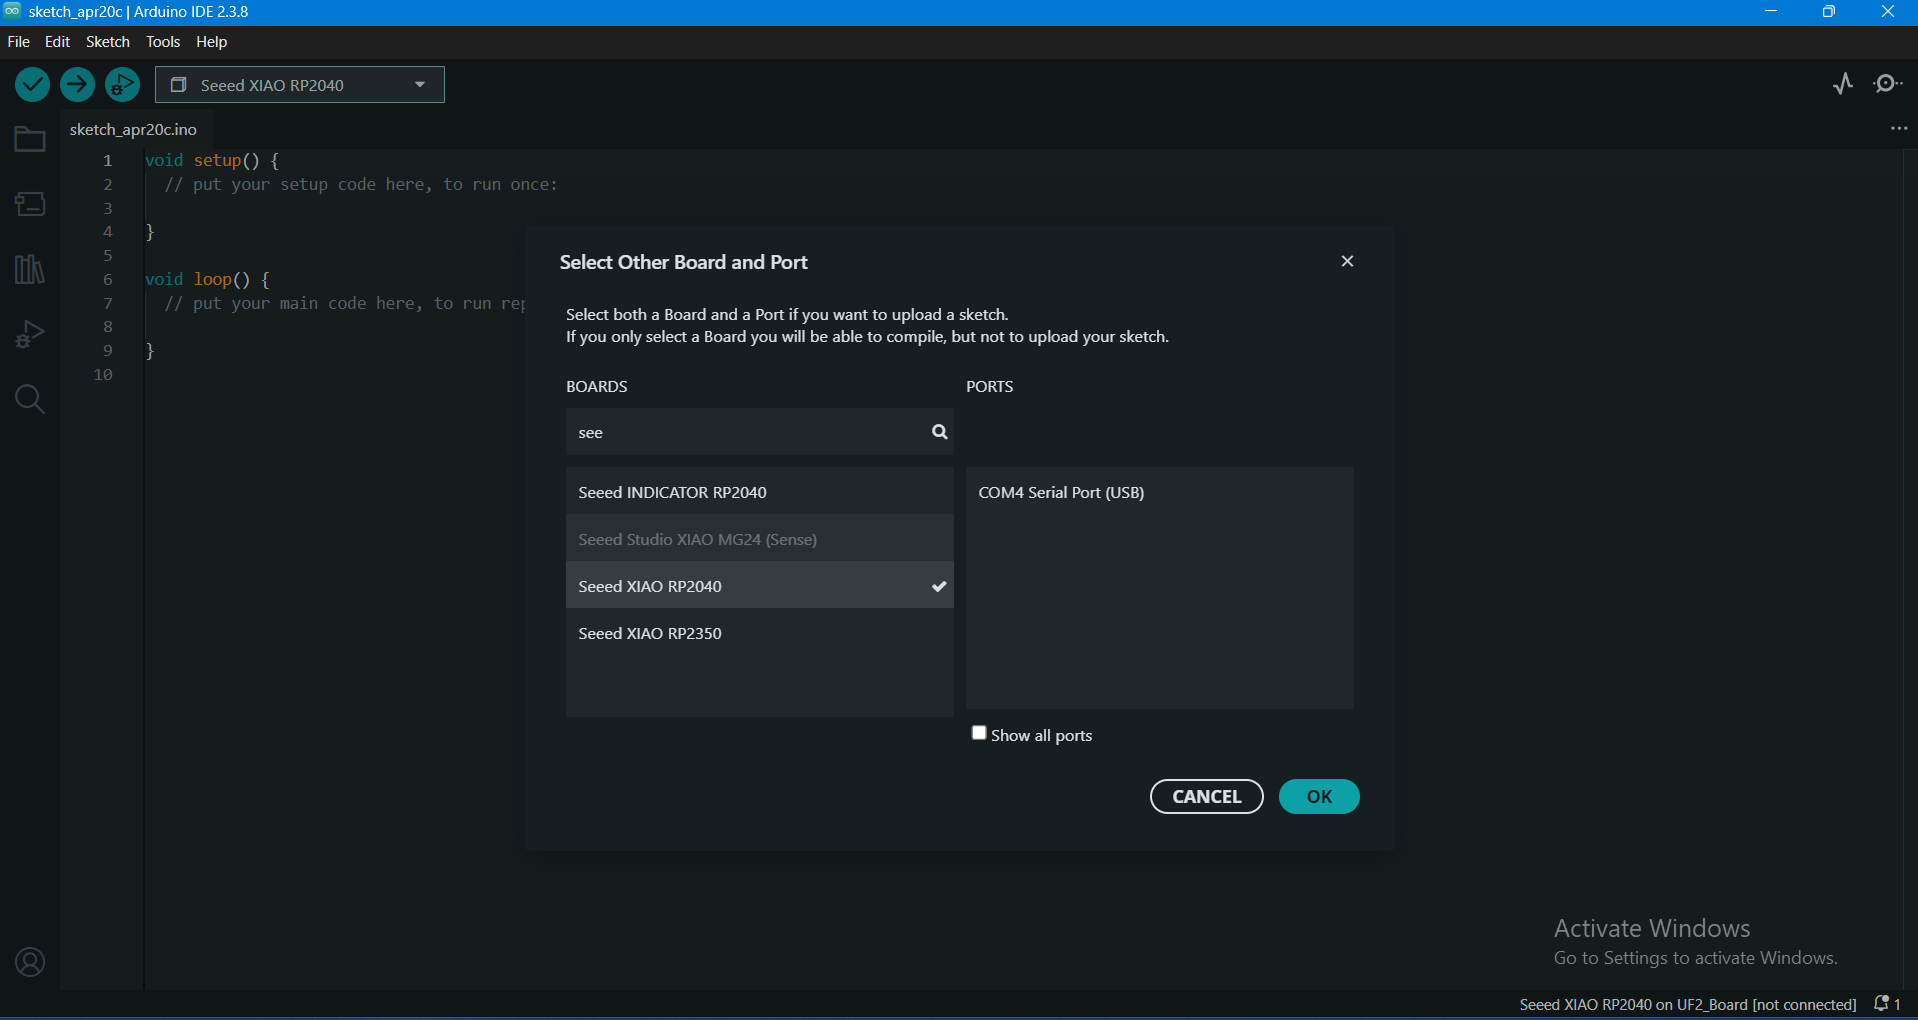Screen dimensions: 1918x1020
Task: Open the Sketchbook folder sidebar
Action: click(30, 139)
